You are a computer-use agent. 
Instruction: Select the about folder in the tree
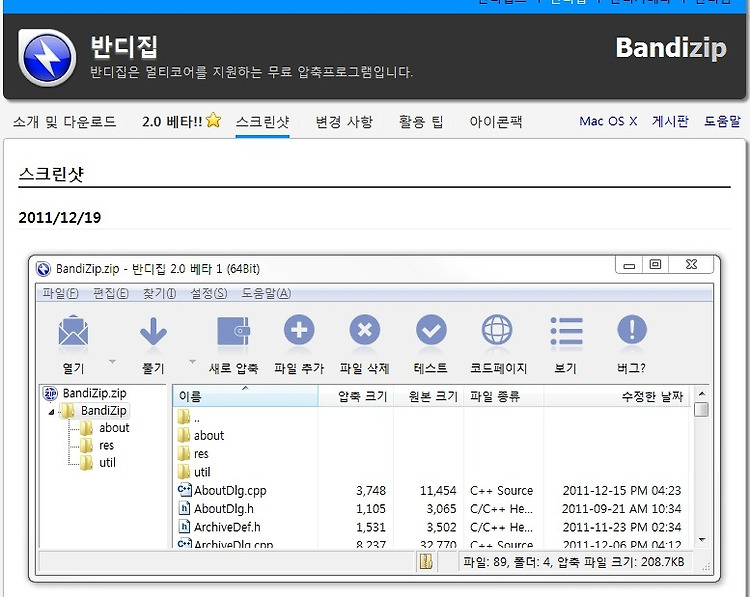pyautogui.click(x=114, y=428)
